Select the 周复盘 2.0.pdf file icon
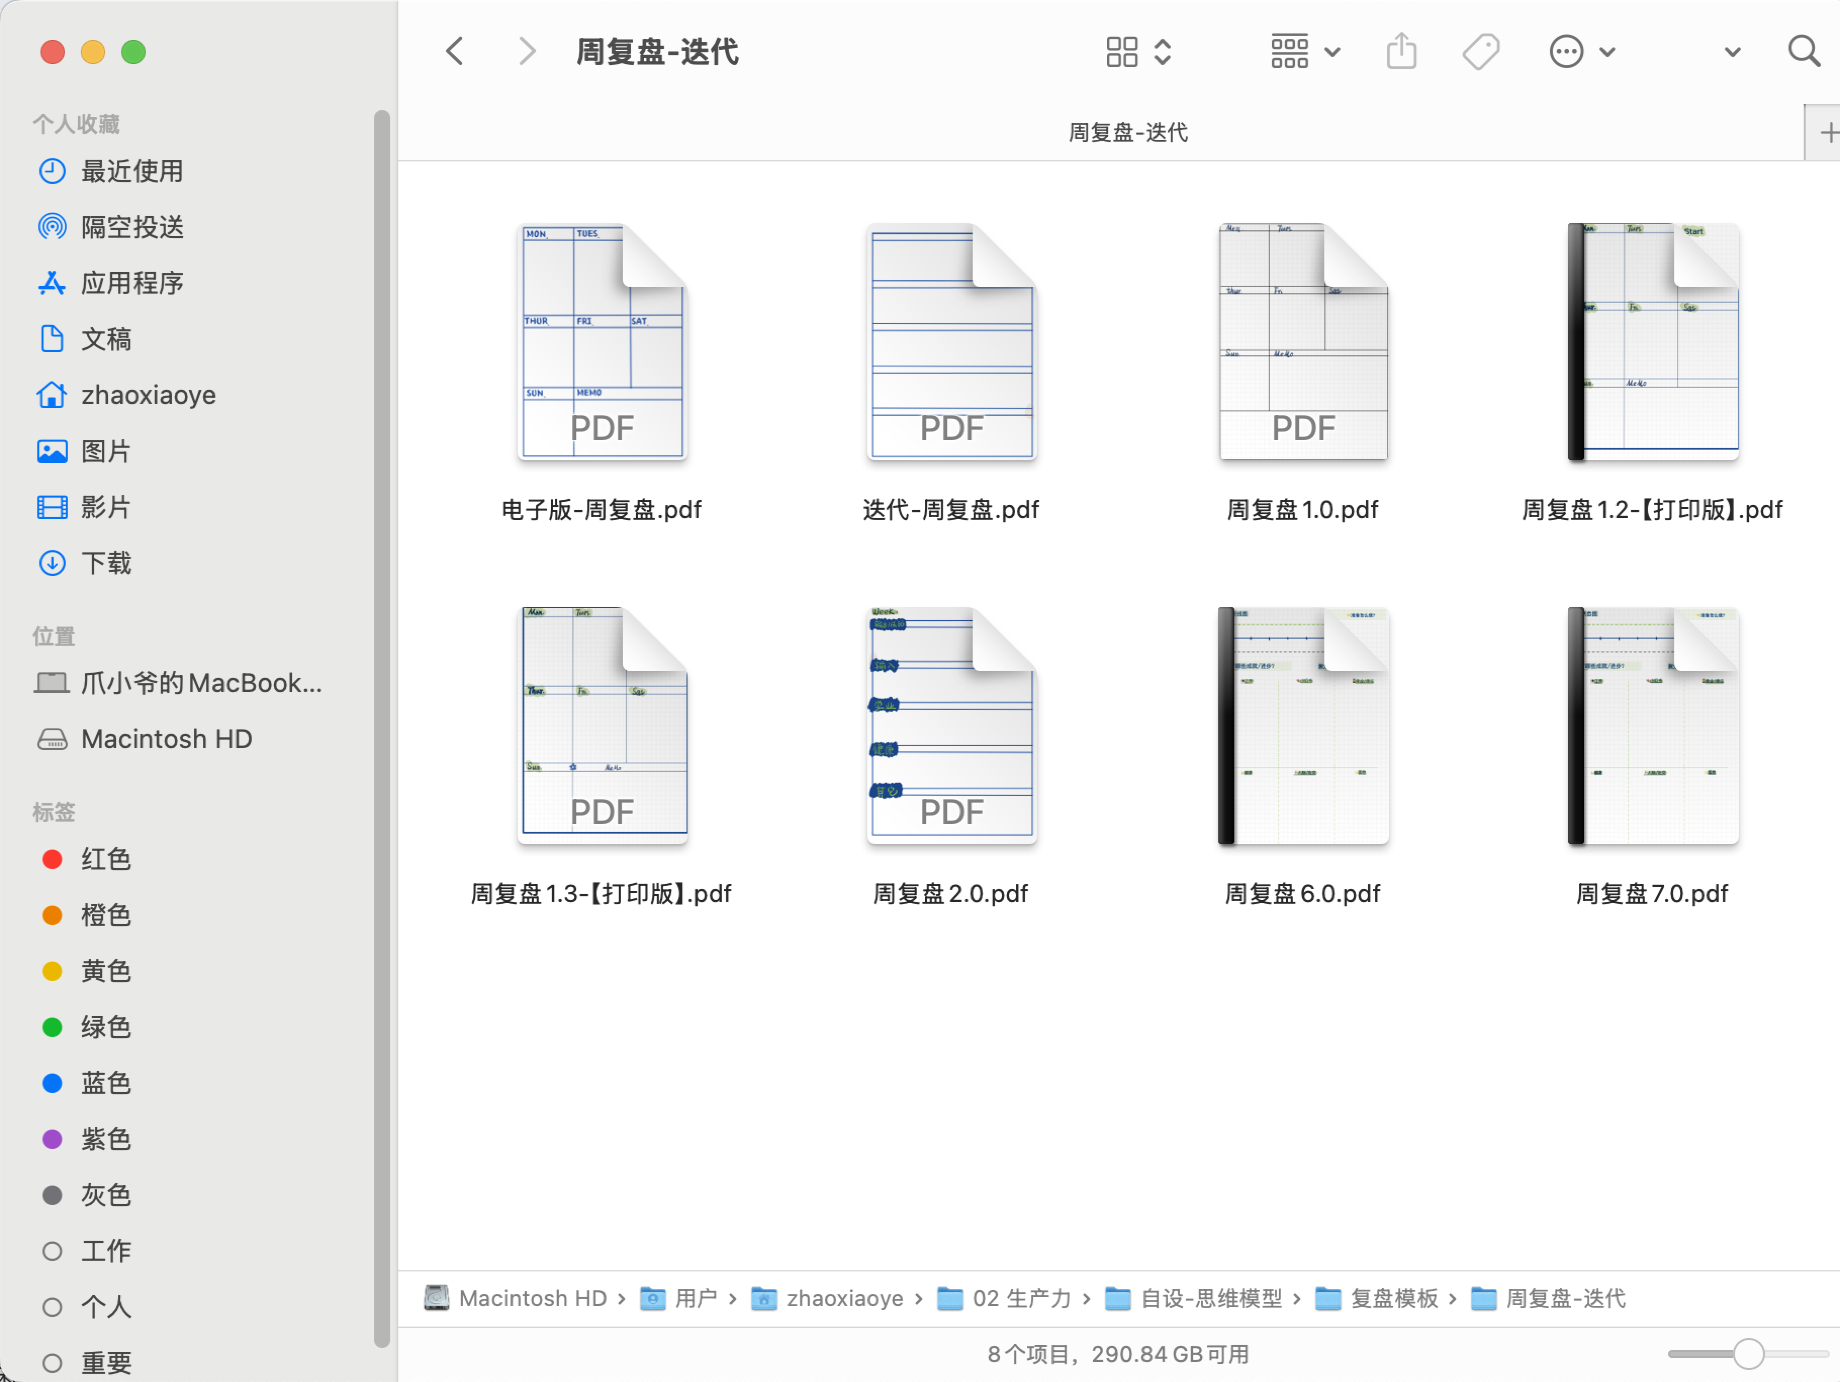 coord(952,726)
